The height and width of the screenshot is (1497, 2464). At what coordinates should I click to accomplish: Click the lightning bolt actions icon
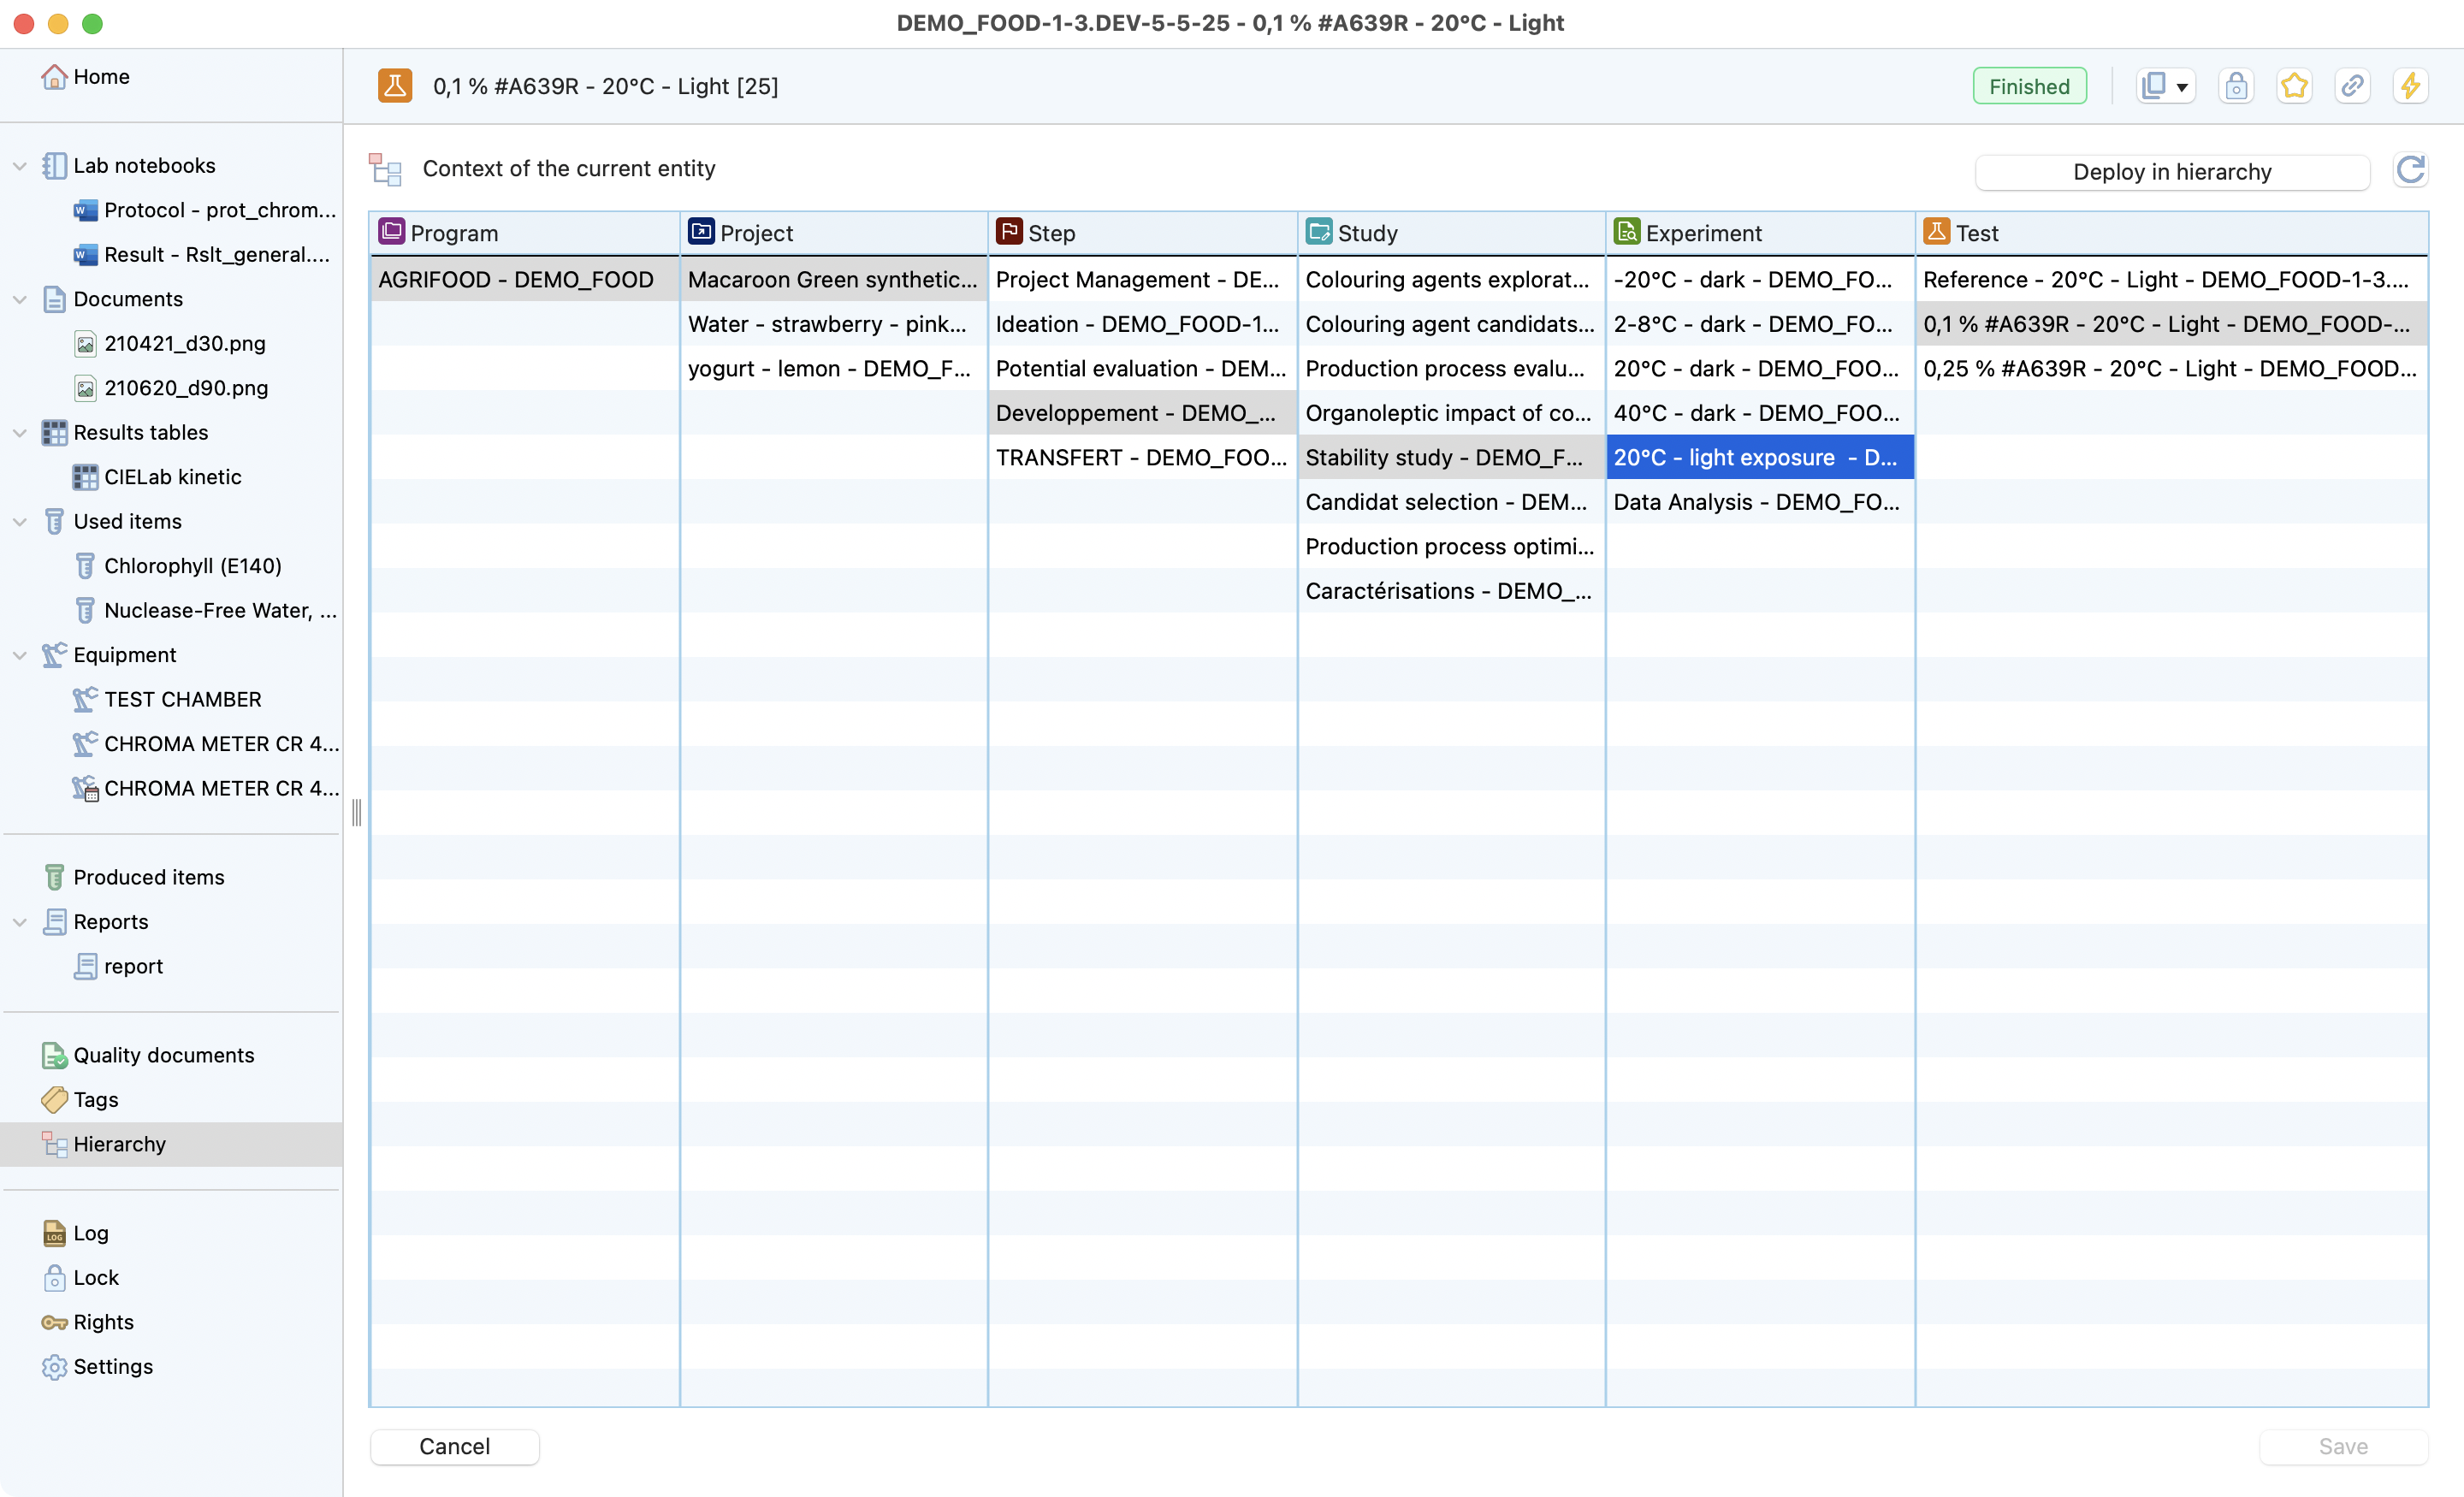pos(2410,86)
